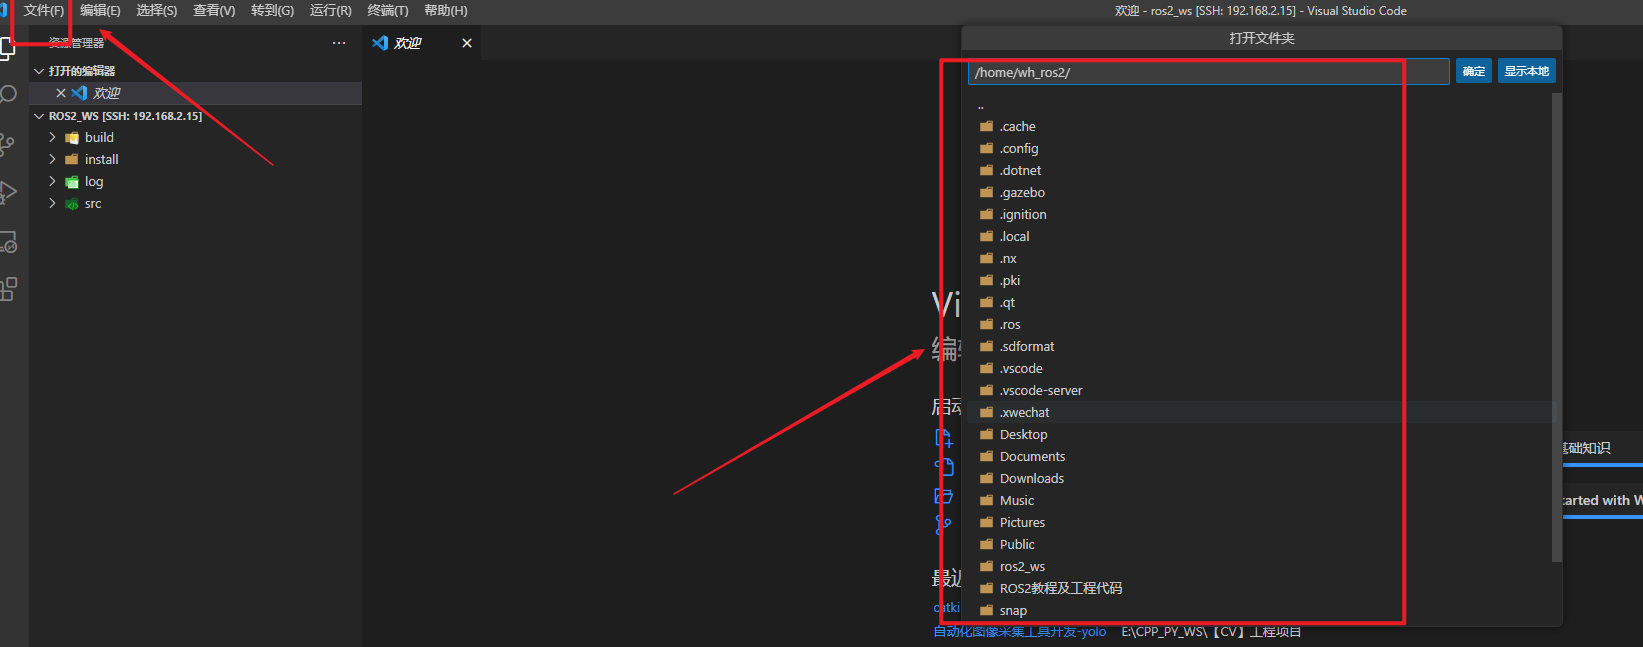
Task: Select the .vscode-server folder entry
Action: [1260, 391]
